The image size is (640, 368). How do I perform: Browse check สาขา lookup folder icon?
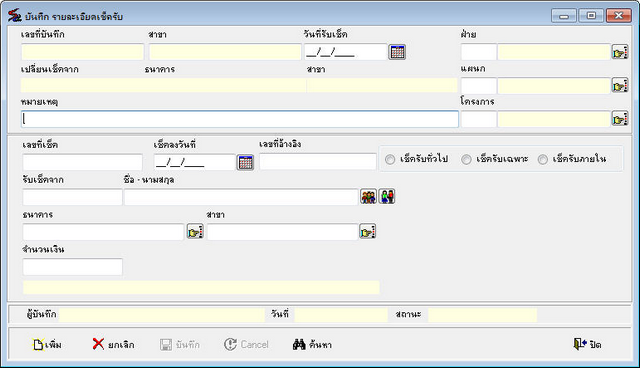tap(367, 231)
